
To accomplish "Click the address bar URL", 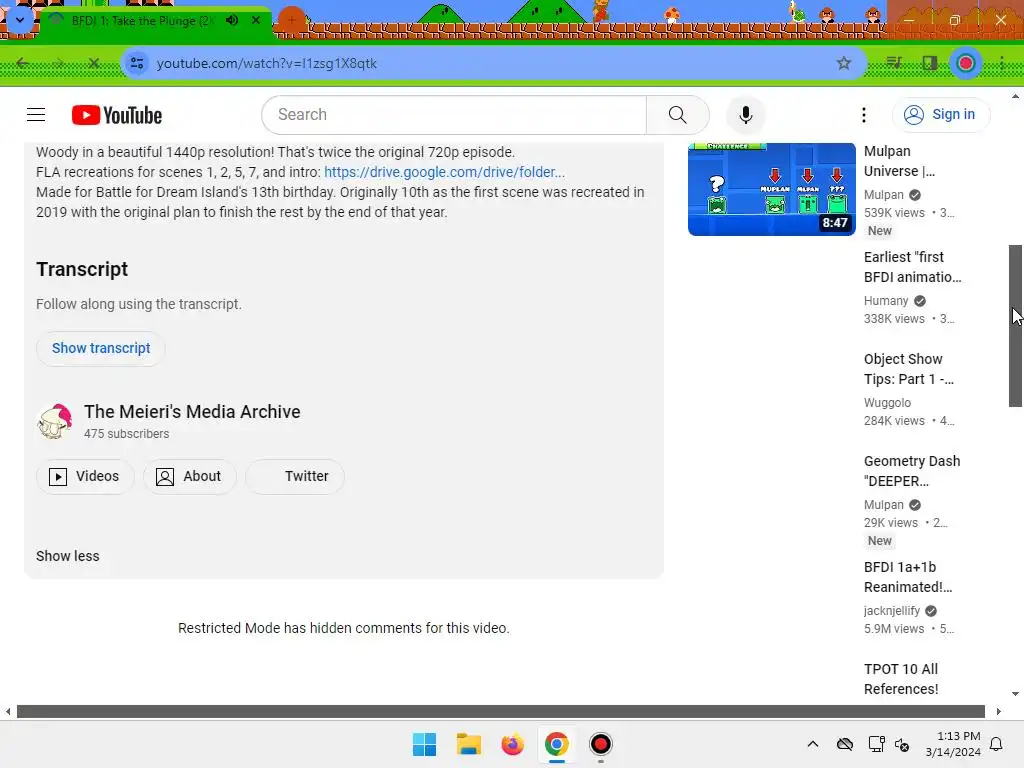I will [x=266, y=63].
